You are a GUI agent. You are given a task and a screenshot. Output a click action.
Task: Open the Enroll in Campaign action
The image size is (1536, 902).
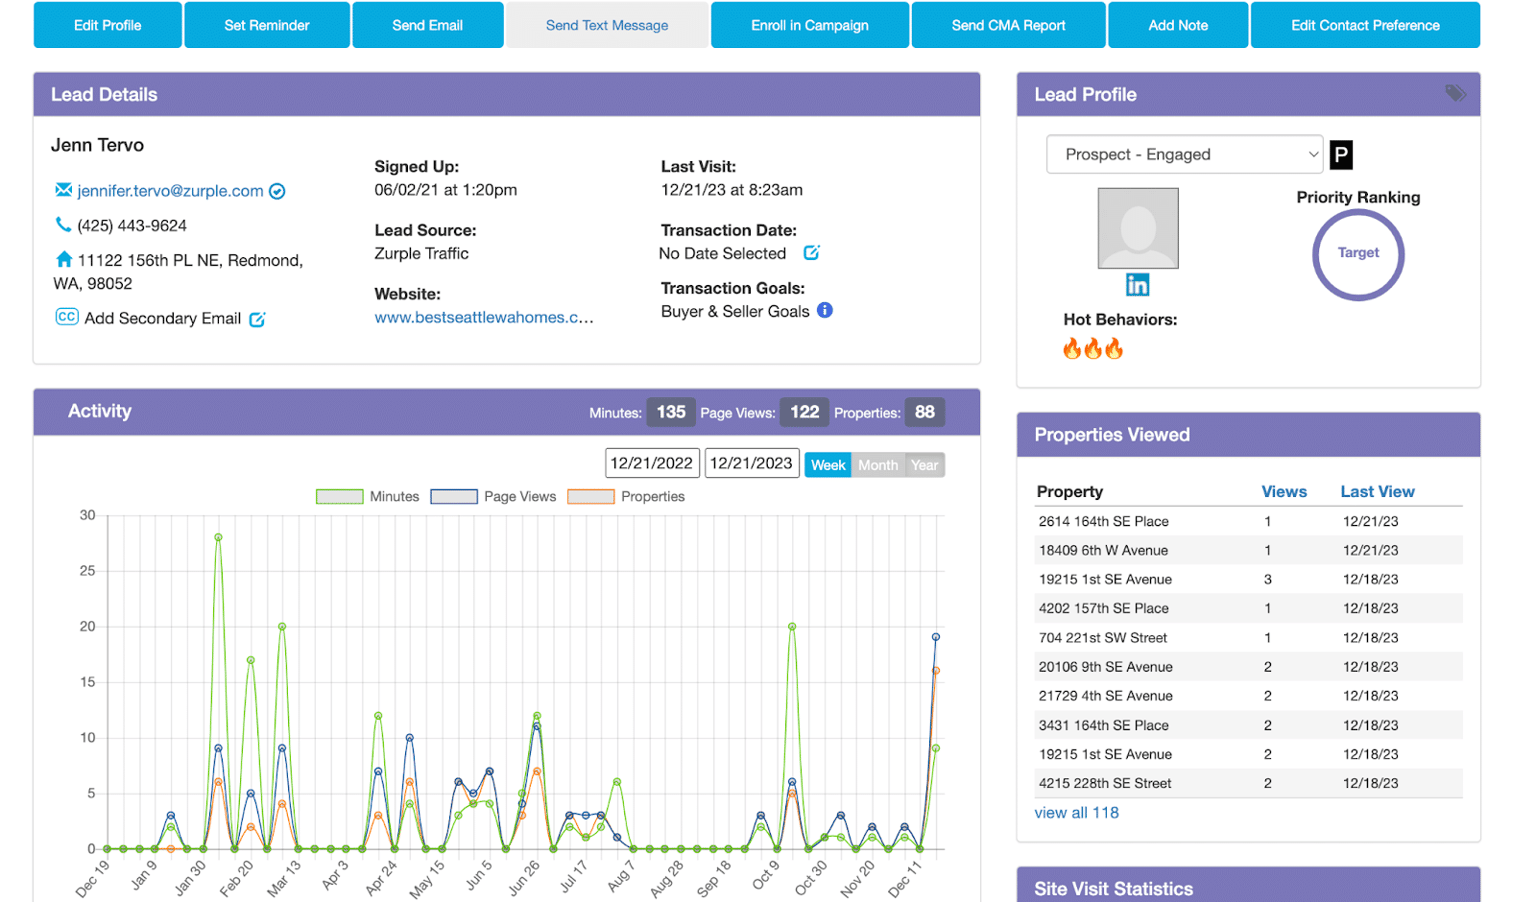tap(809, 25)
